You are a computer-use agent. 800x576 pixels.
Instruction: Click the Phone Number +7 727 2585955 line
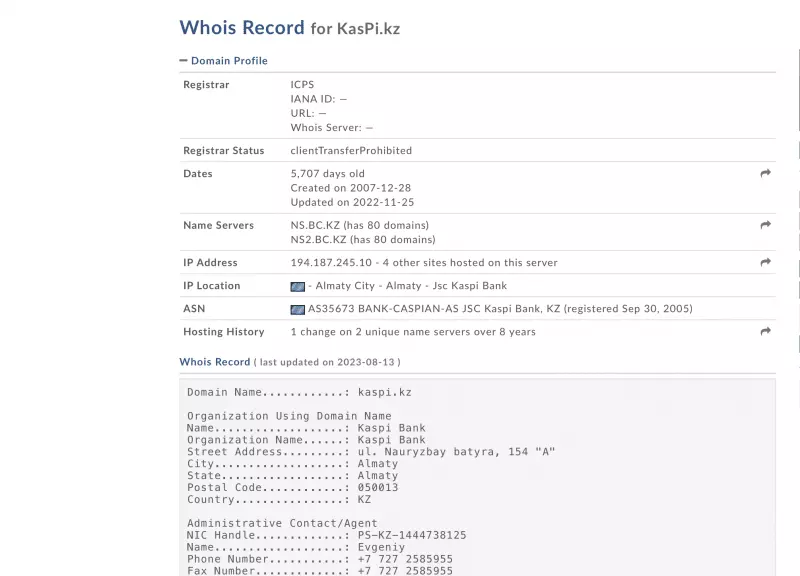(x=319, y=559)
